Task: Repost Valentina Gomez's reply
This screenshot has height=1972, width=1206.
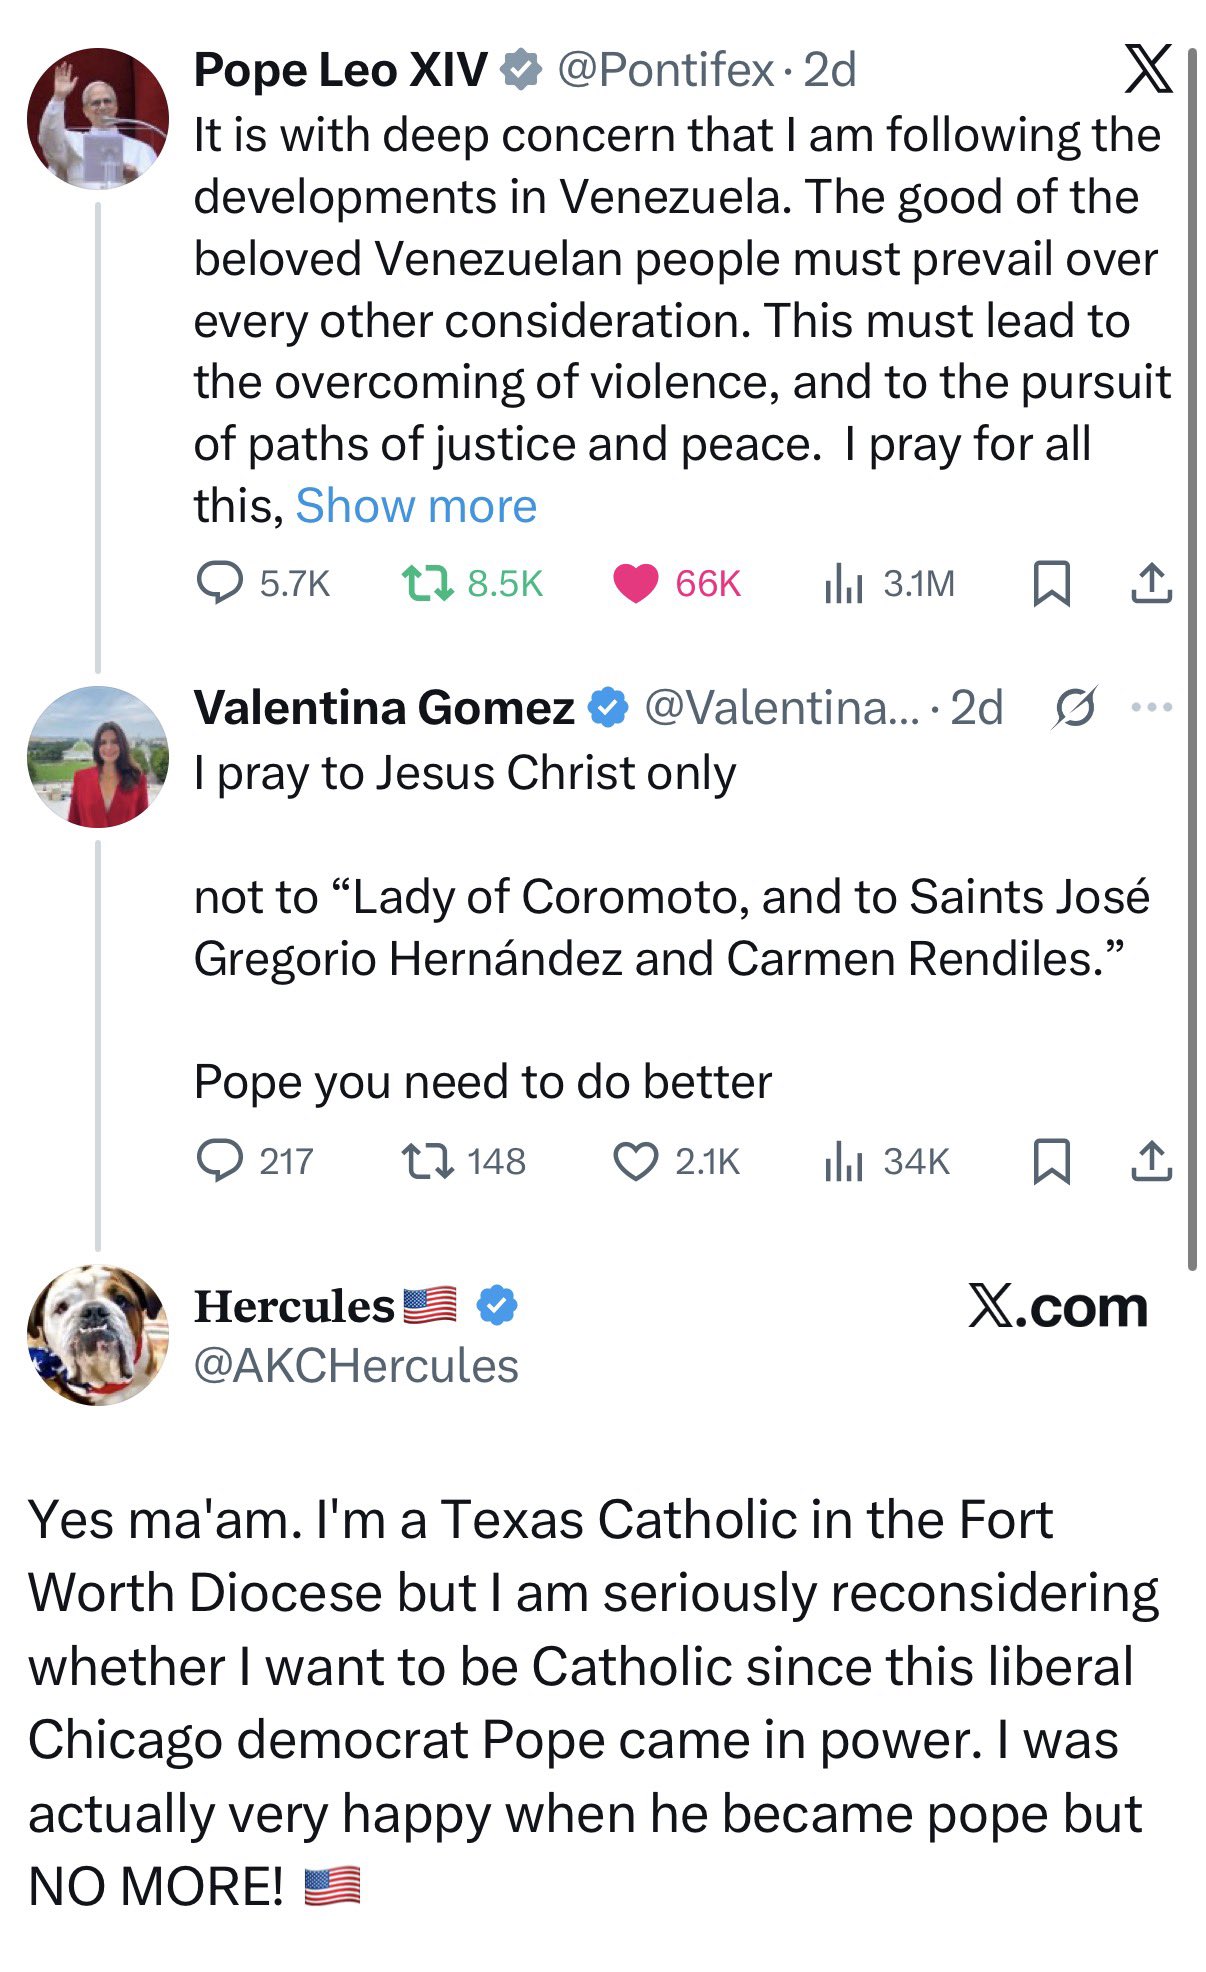Action: pos(427,1161)
